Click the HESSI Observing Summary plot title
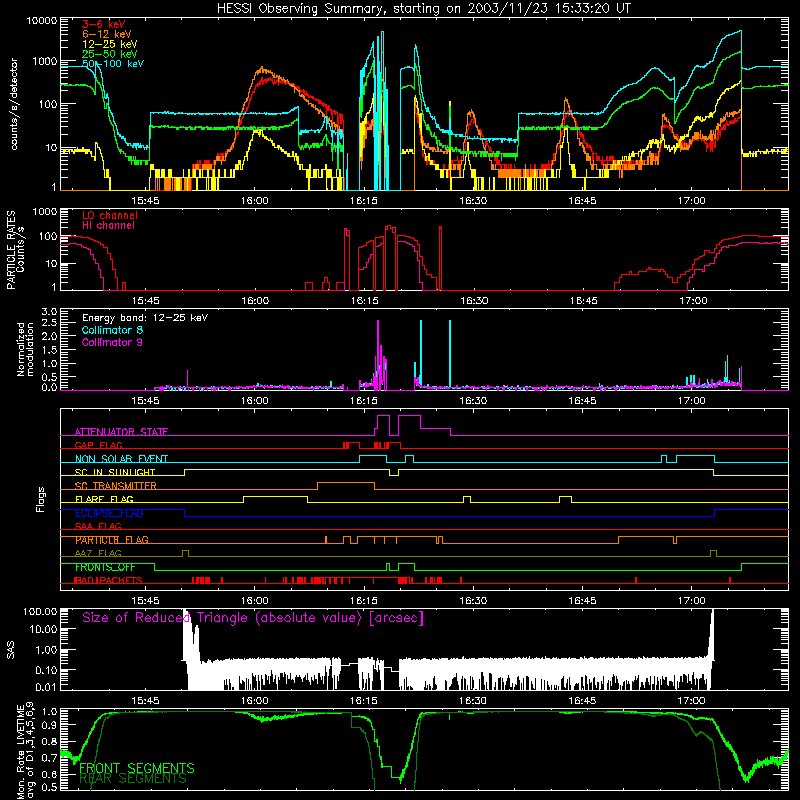Viewport: 800px width, 800px height. (423, 9)
